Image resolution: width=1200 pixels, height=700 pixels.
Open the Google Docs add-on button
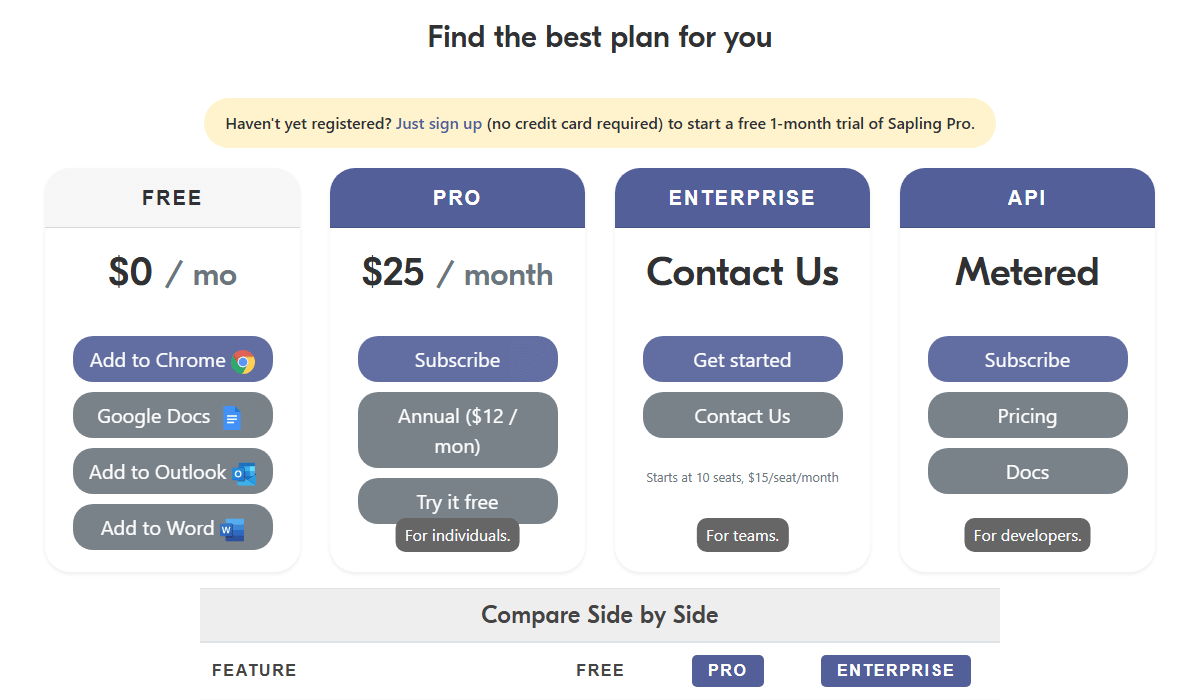(x=172, y=416)
